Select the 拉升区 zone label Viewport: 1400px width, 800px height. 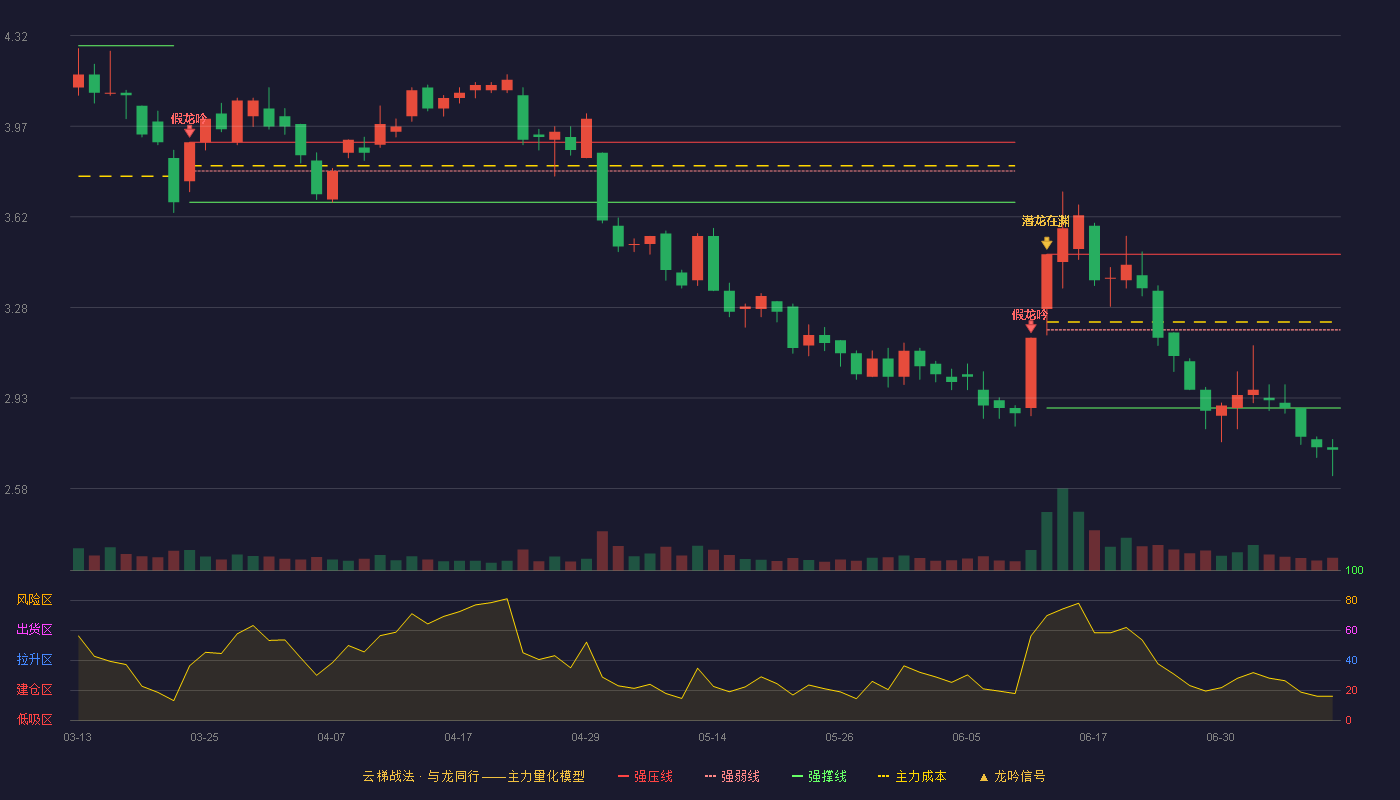(x=34, y=660)
